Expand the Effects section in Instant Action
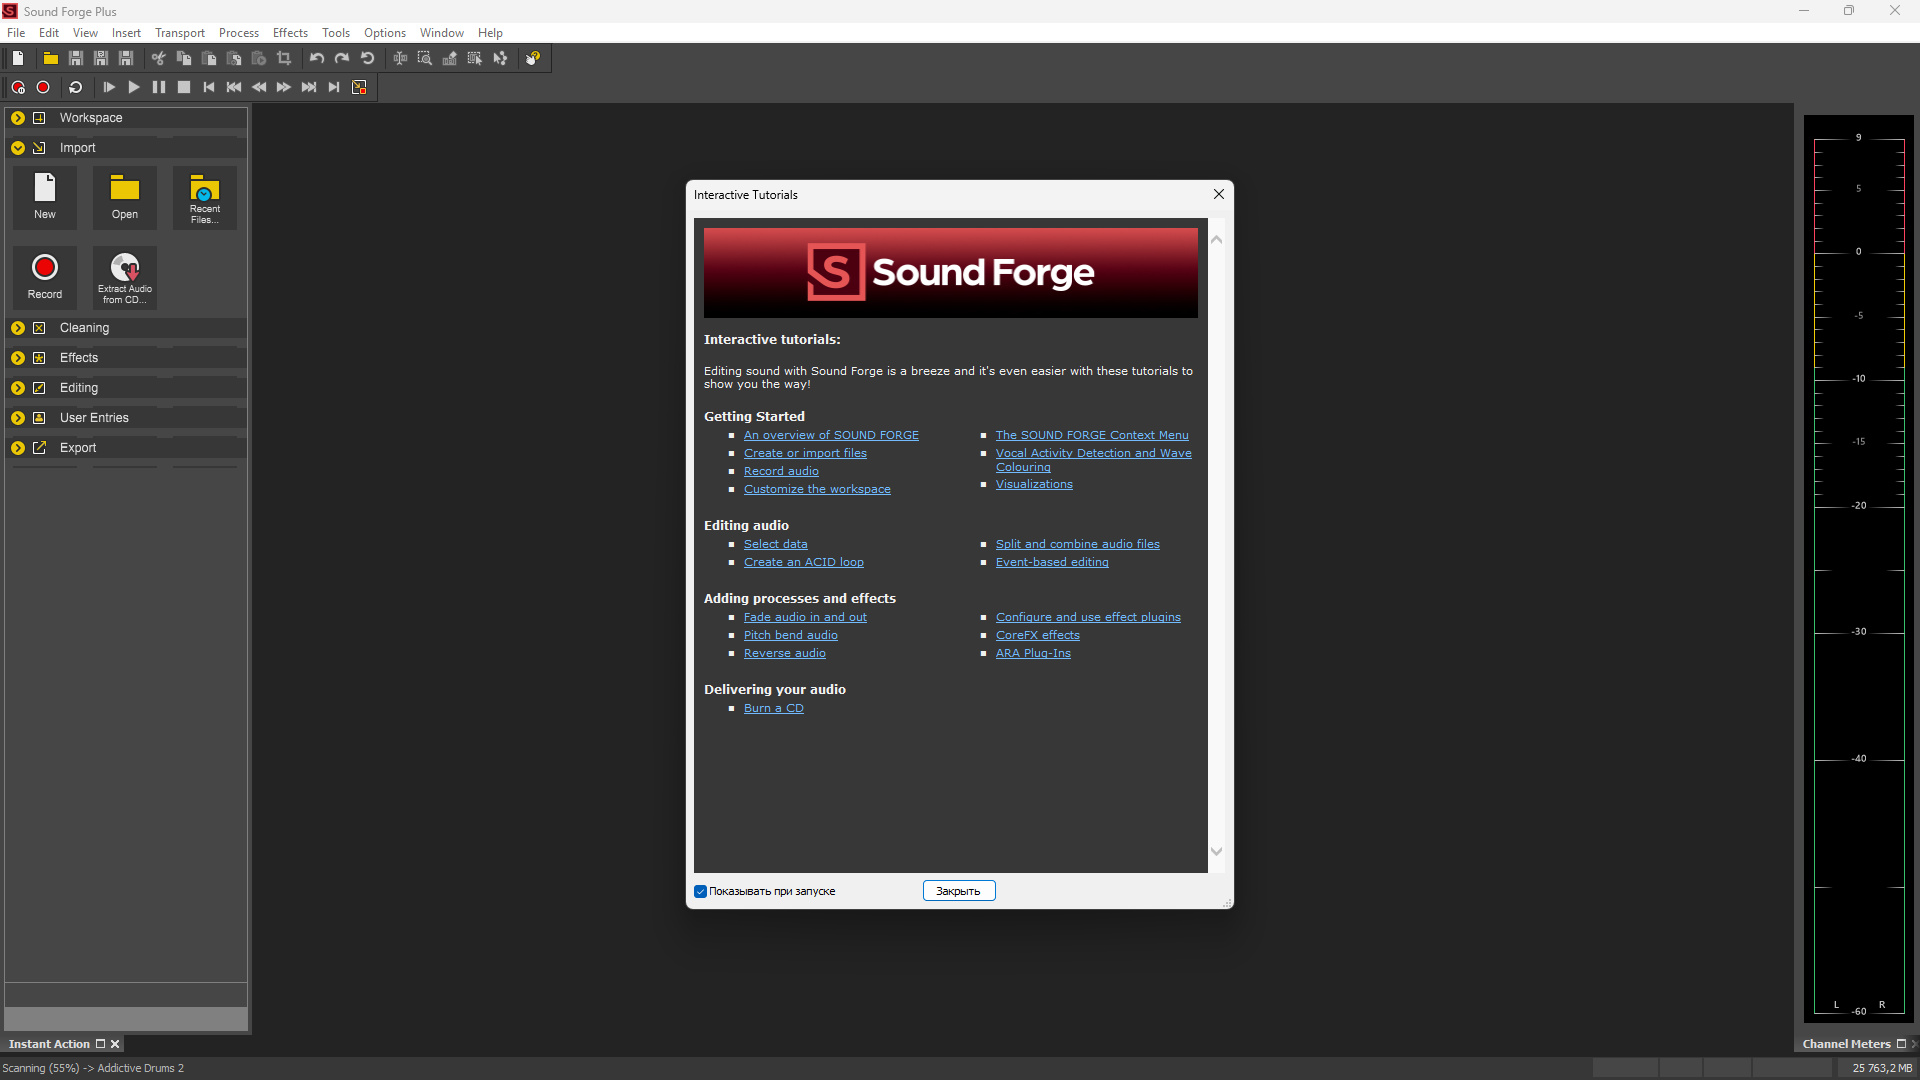This screenshot has width=1920, height=1080. tap(18, 358)
